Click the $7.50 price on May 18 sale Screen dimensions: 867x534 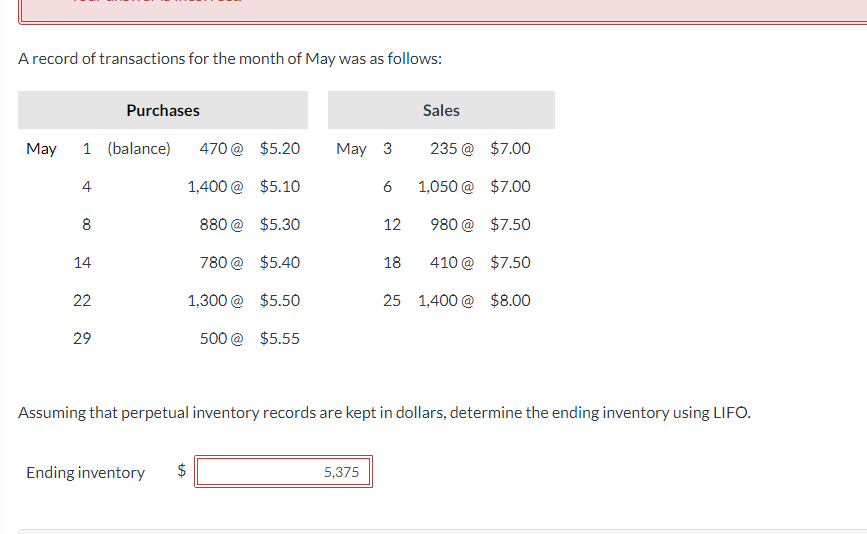[510, 263]
